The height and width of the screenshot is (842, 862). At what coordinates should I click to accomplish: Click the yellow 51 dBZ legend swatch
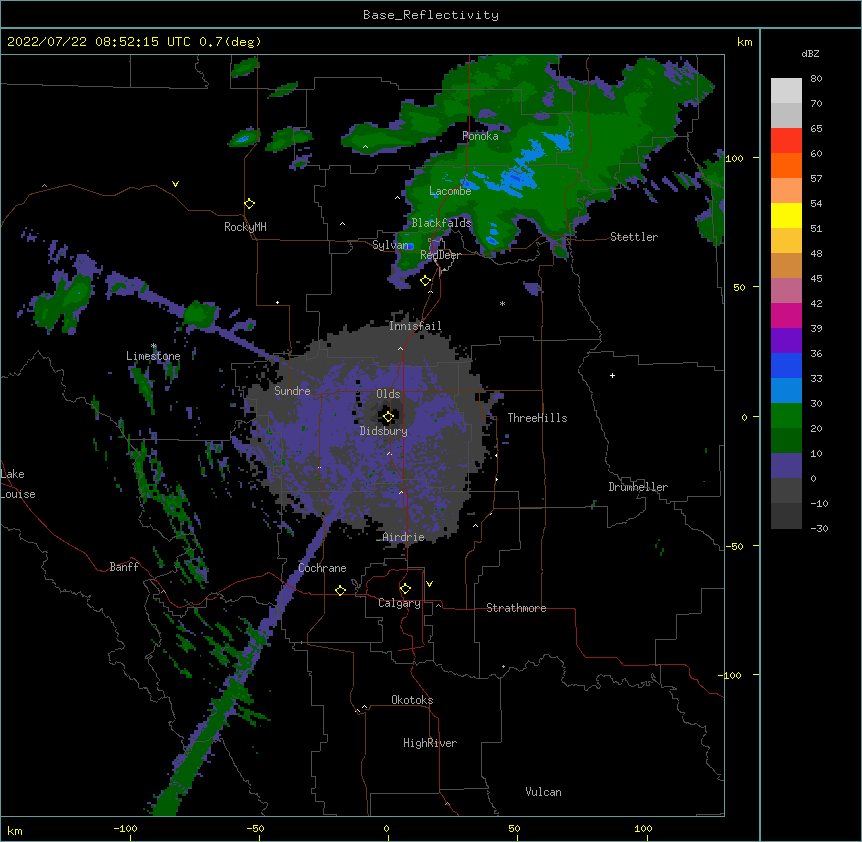[786, 215]
